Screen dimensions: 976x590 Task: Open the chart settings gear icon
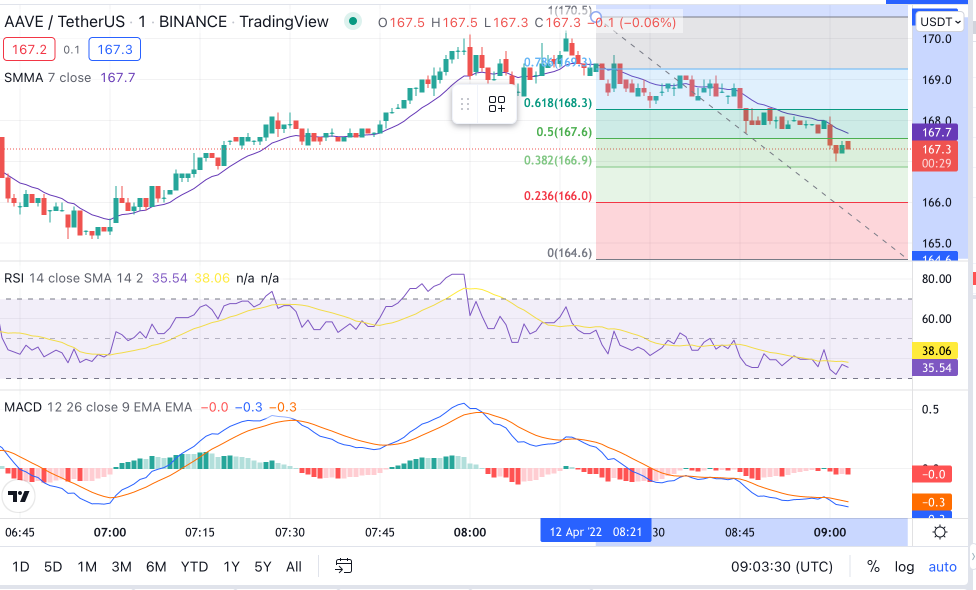(x=940, y=532)
